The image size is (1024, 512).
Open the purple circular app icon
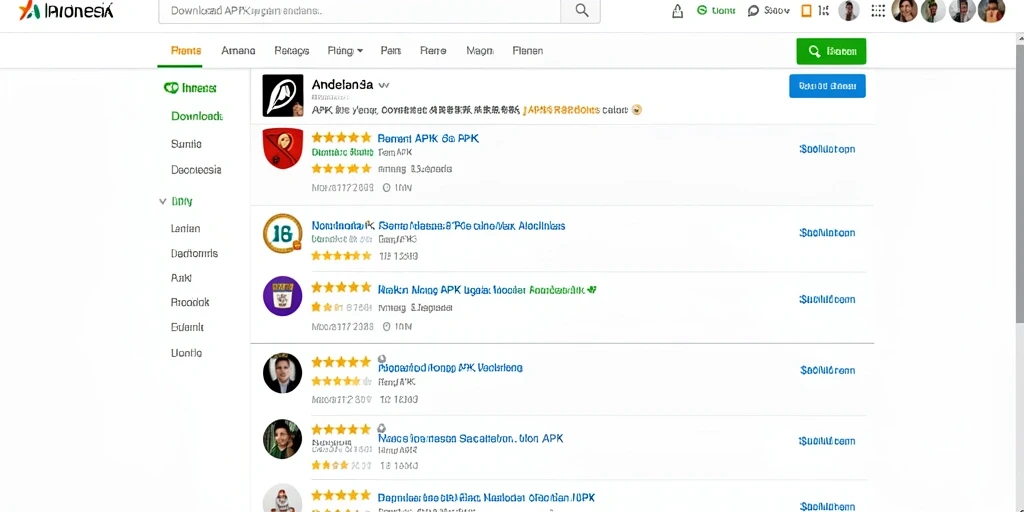point(283,296)
